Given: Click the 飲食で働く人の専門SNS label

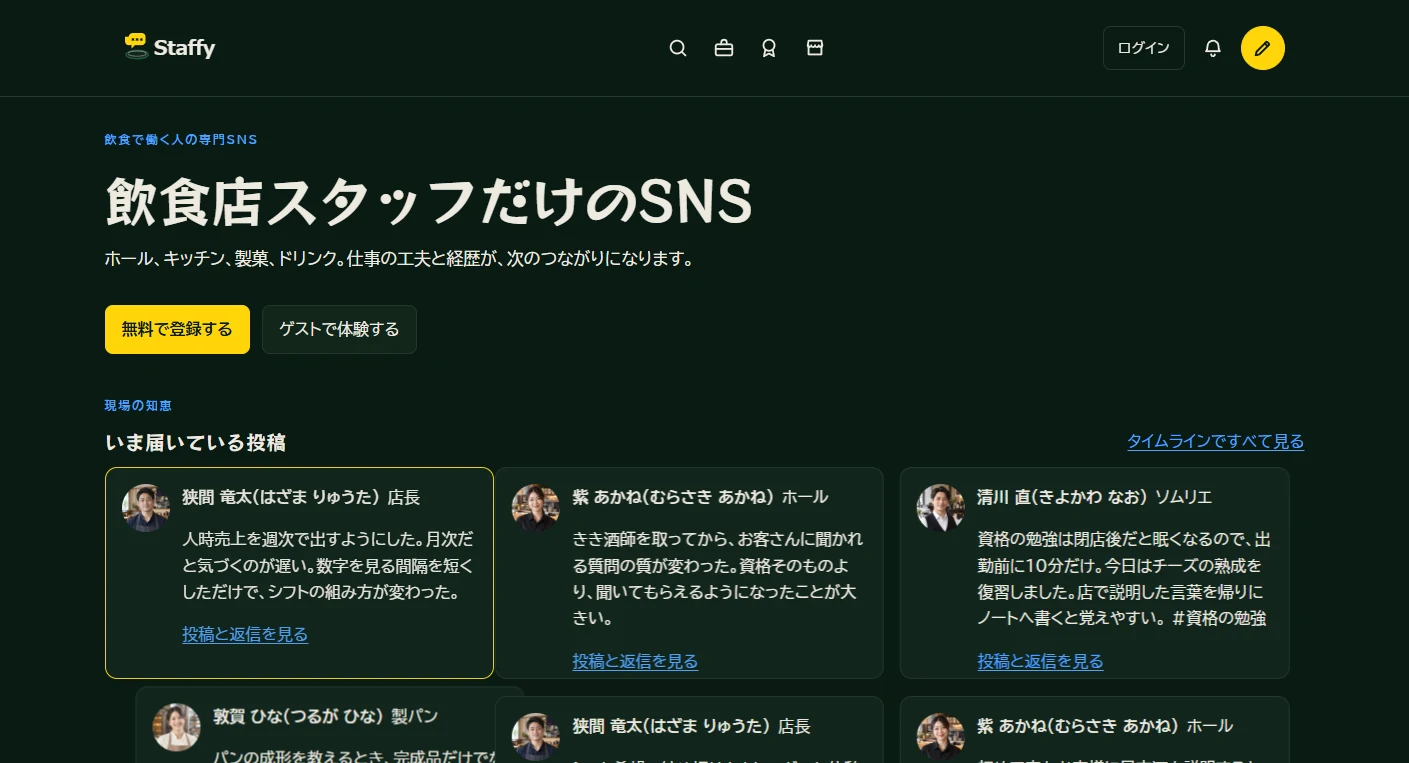Looking at the screenshot, I should click(x=181, y=139).
